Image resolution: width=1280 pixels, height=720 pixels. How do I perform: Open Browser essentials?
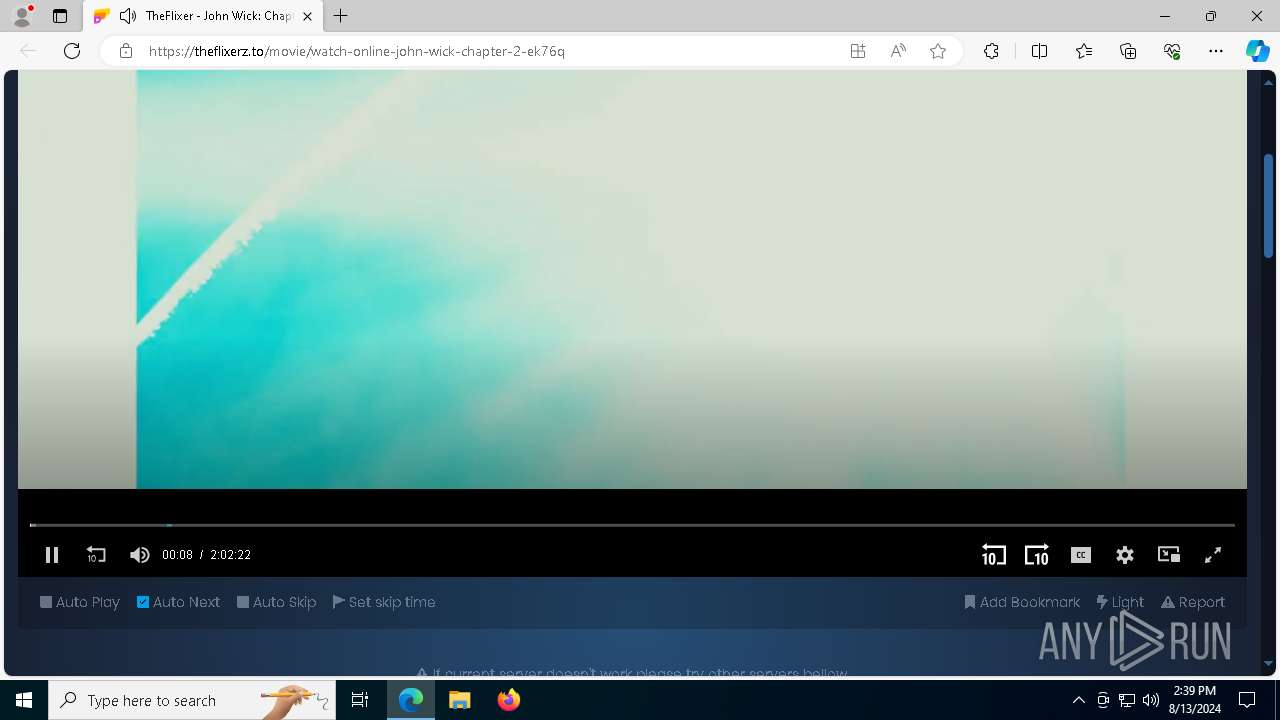1172,51
